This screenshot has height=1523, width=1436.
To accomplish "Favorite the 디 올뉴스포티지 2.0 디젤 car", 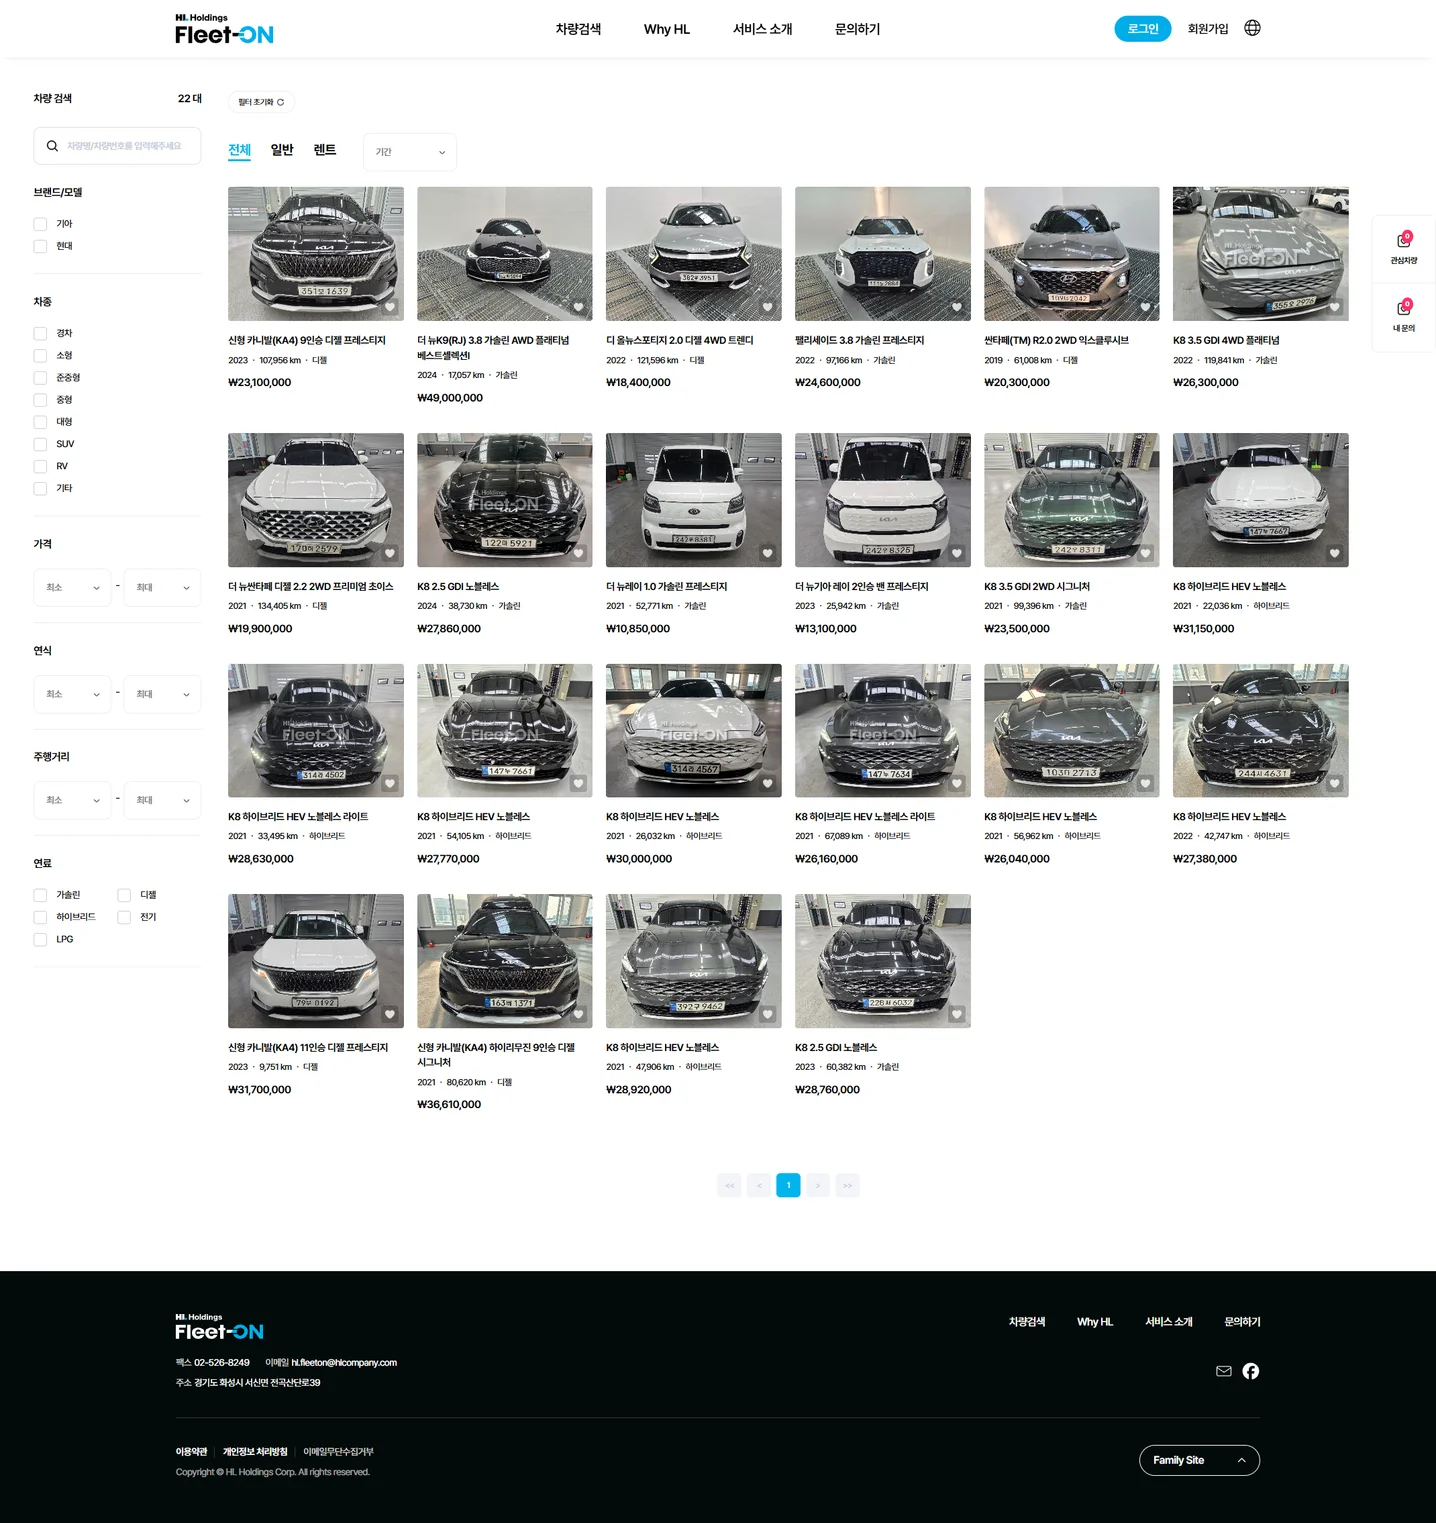I will (x=767, y=307).
